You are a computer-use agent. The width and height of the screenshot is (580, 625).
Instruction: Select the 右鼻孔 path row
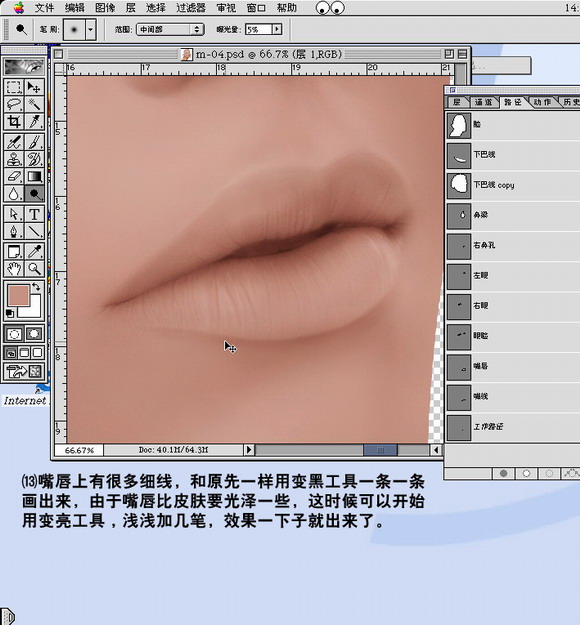[x=513, y=246]
